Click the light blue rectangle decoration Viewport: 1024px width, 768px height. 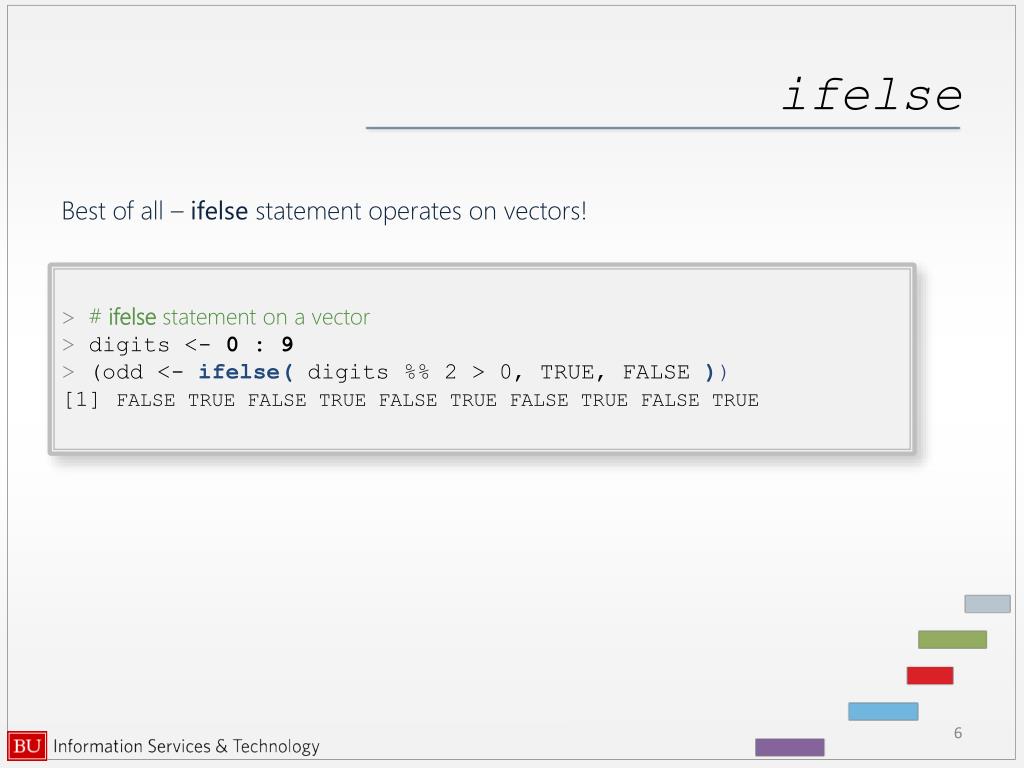tap(883, 711)
